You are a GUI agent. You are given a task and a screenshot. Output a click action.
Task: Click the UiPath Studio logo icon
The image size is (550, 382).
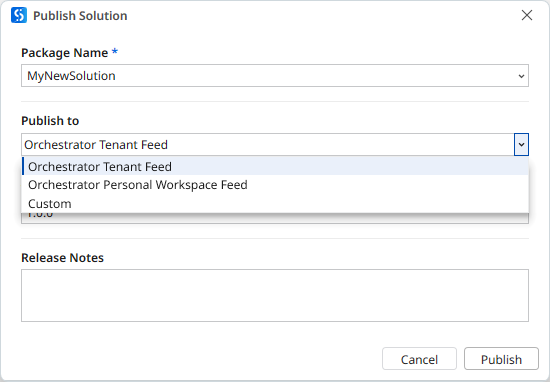pyautogui.click(x=19, y=15)
